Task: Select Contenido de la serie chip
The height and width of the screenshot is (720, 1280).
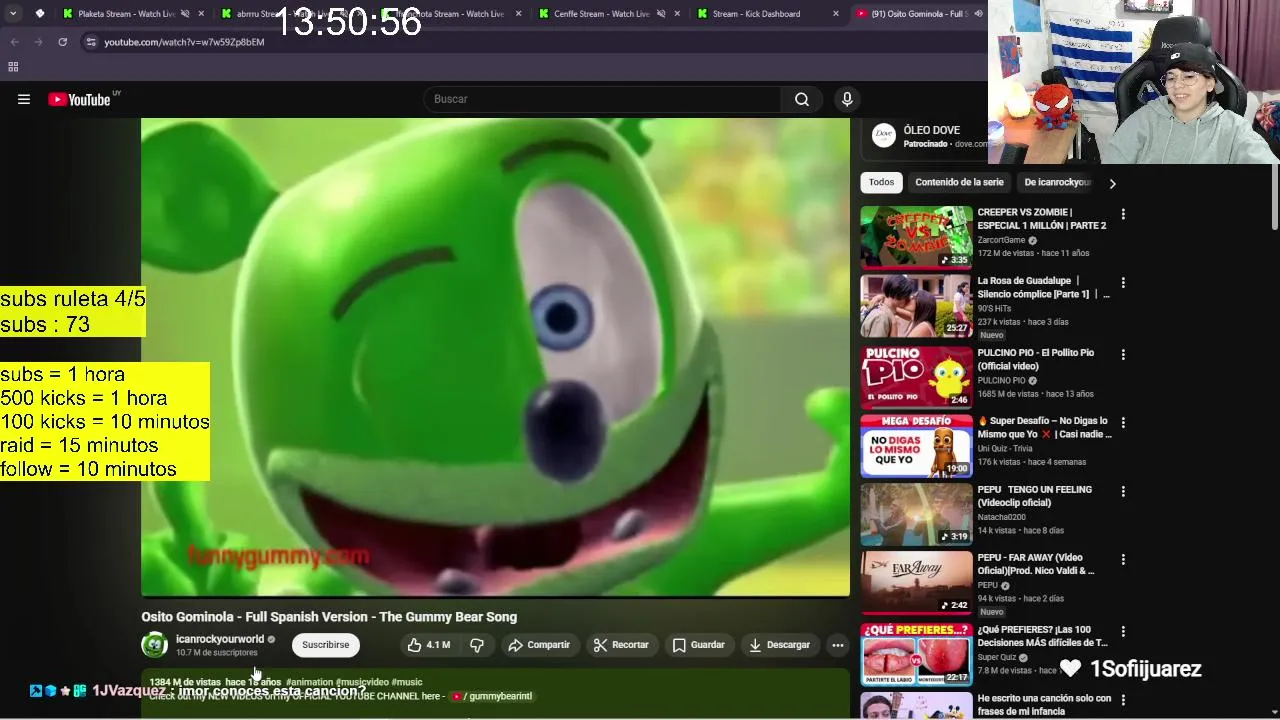Action: tap(959, 183)
